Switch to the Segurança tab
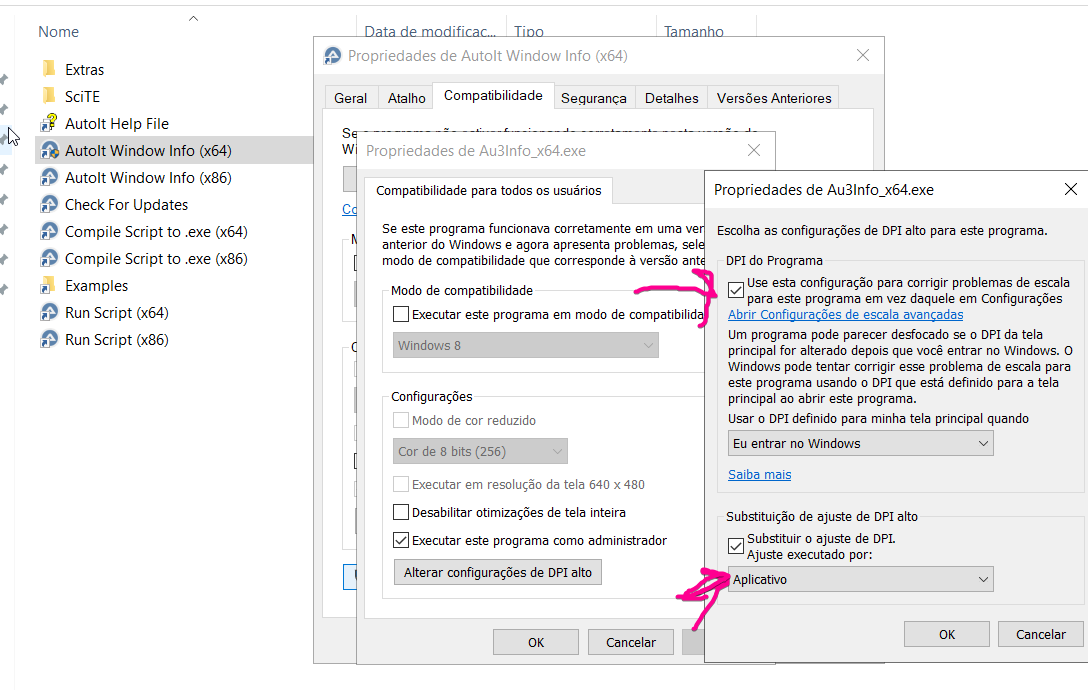 593,98
